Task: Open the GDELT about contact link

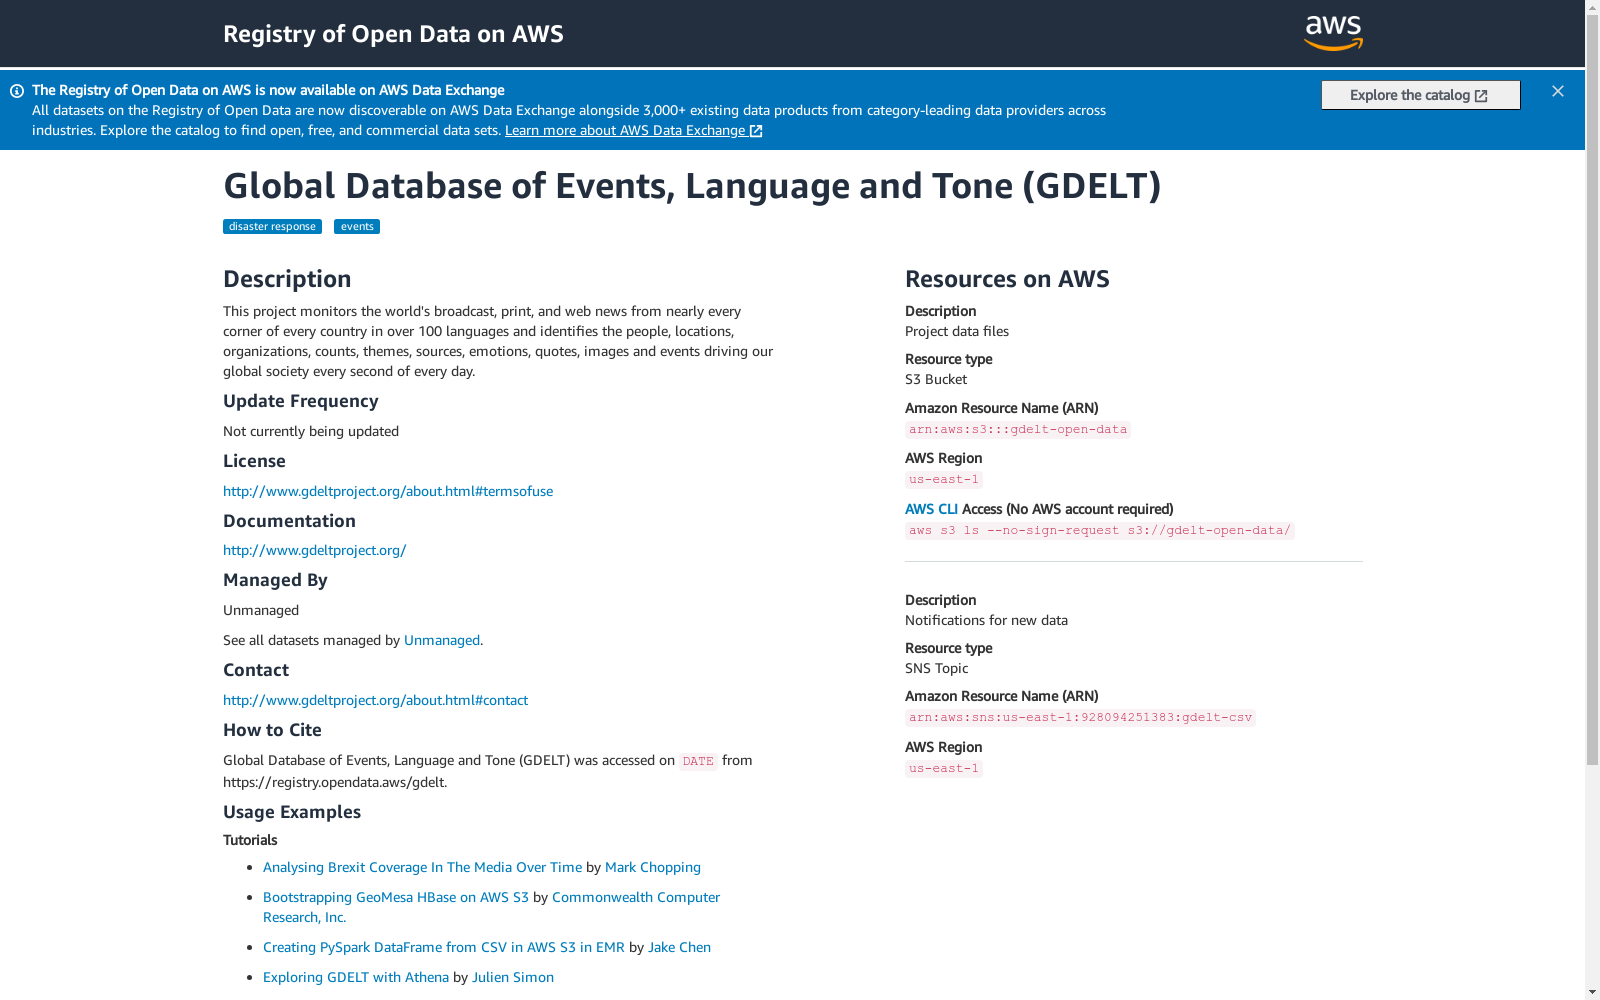Action: point(375,700)
